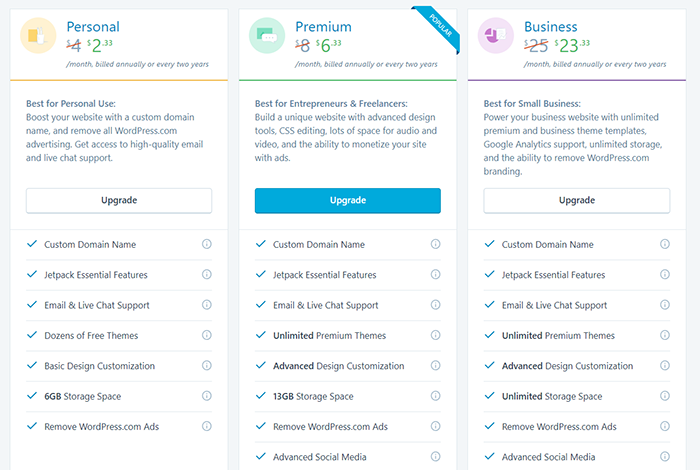Upgrade to the Business plan
The height and width of the screenshot is (470, 700).
(577, 200)
